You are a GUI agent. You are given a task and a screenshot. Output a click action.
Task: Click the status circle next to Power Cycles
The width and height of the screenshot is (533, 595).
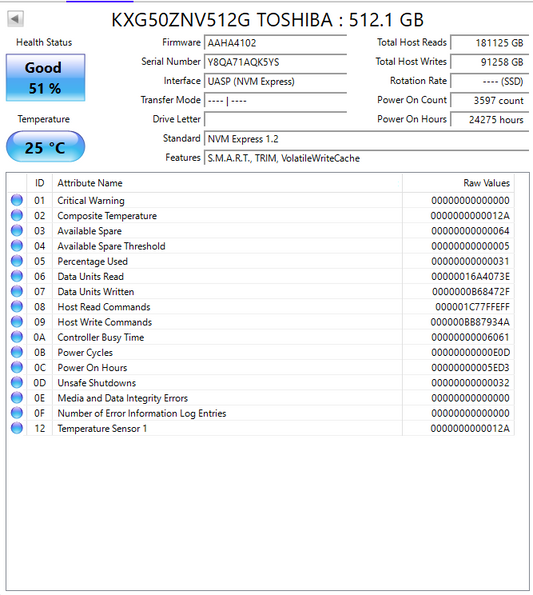pyautogui.click(x=17, y=352)
